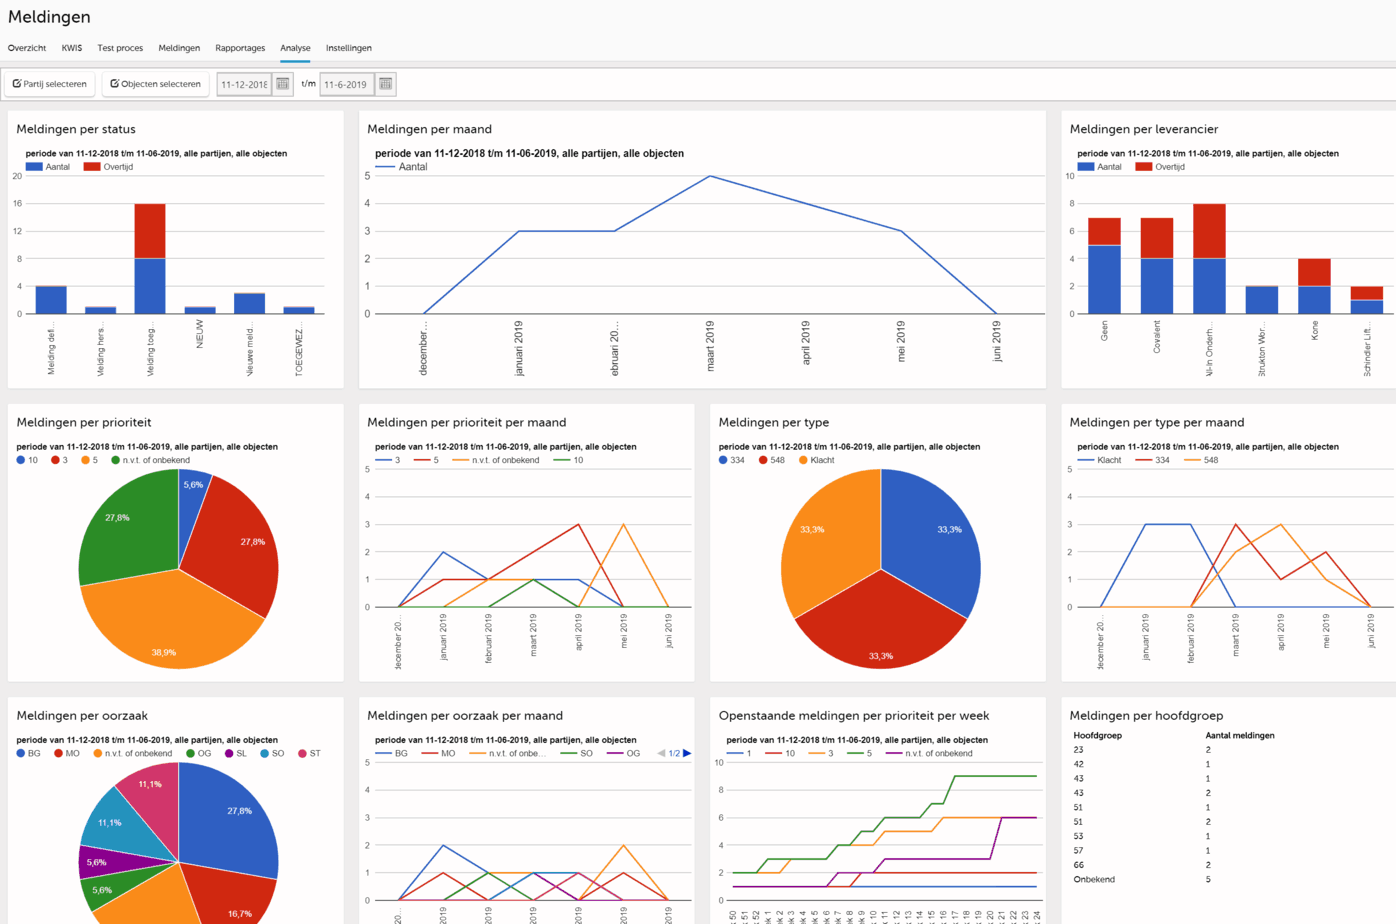Switch to the Overzicht tab

(27, 48)
